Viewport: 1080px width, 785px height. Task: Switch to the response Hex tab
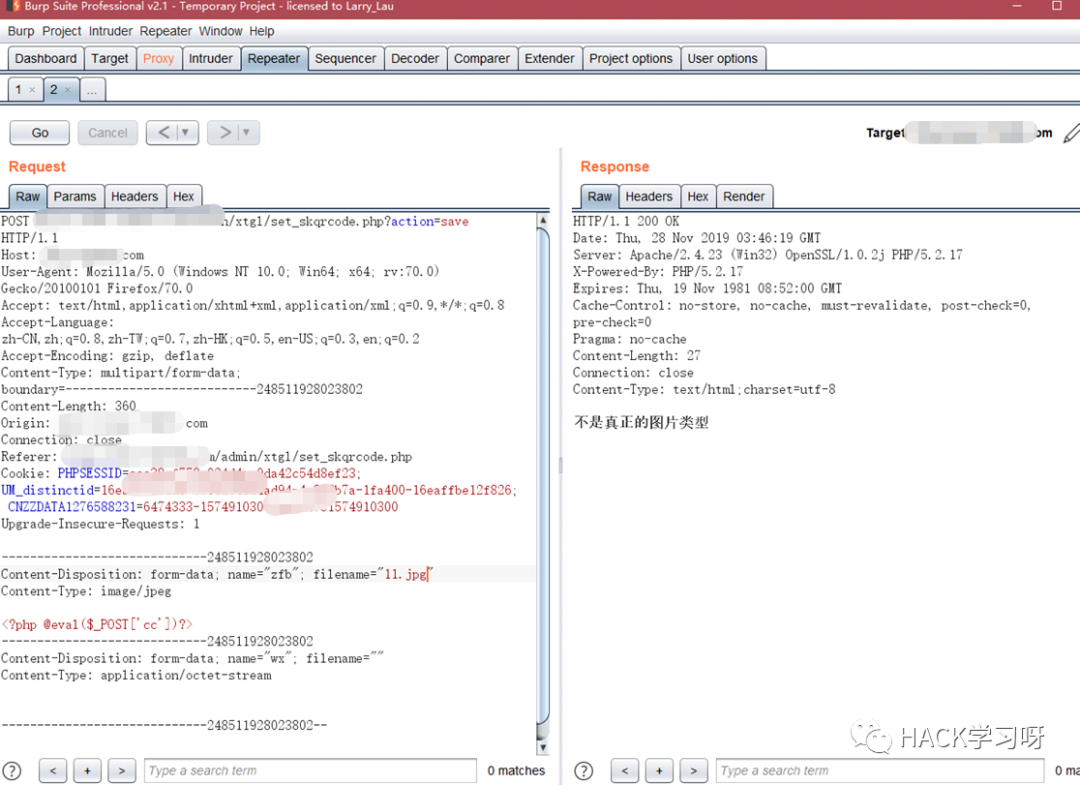coord(698,196)
